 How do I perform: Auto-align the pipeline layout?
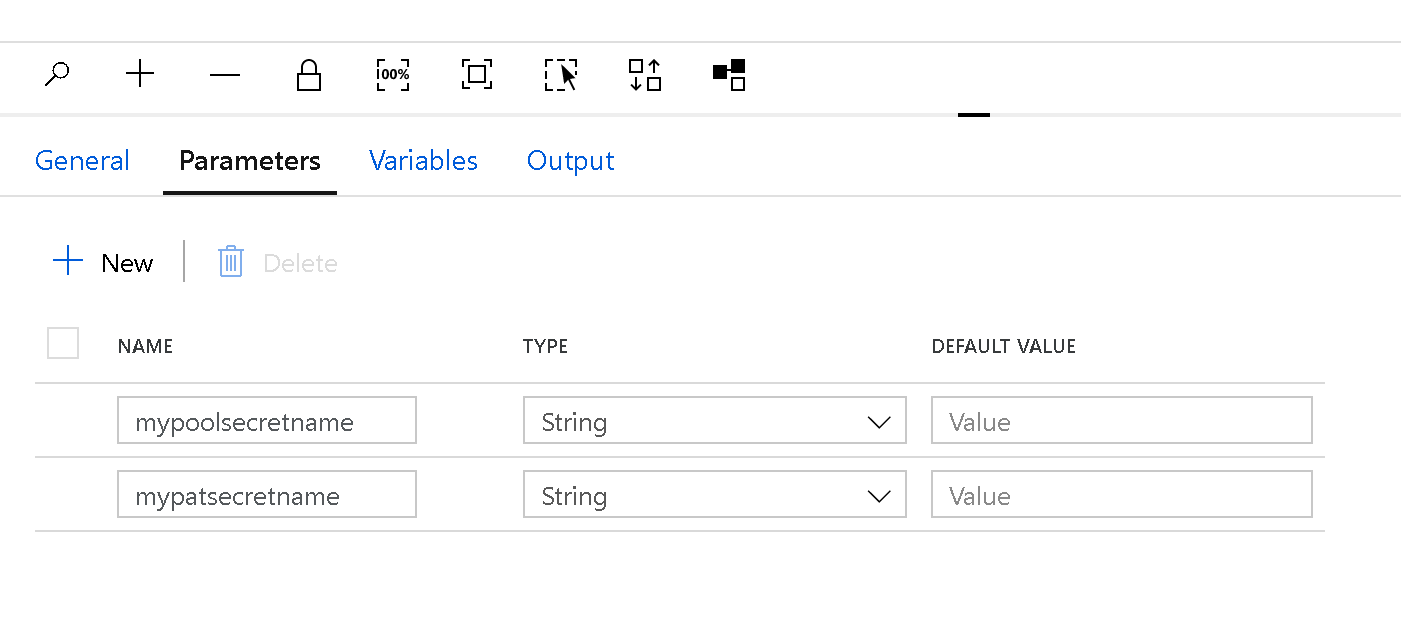click(644, 74)
